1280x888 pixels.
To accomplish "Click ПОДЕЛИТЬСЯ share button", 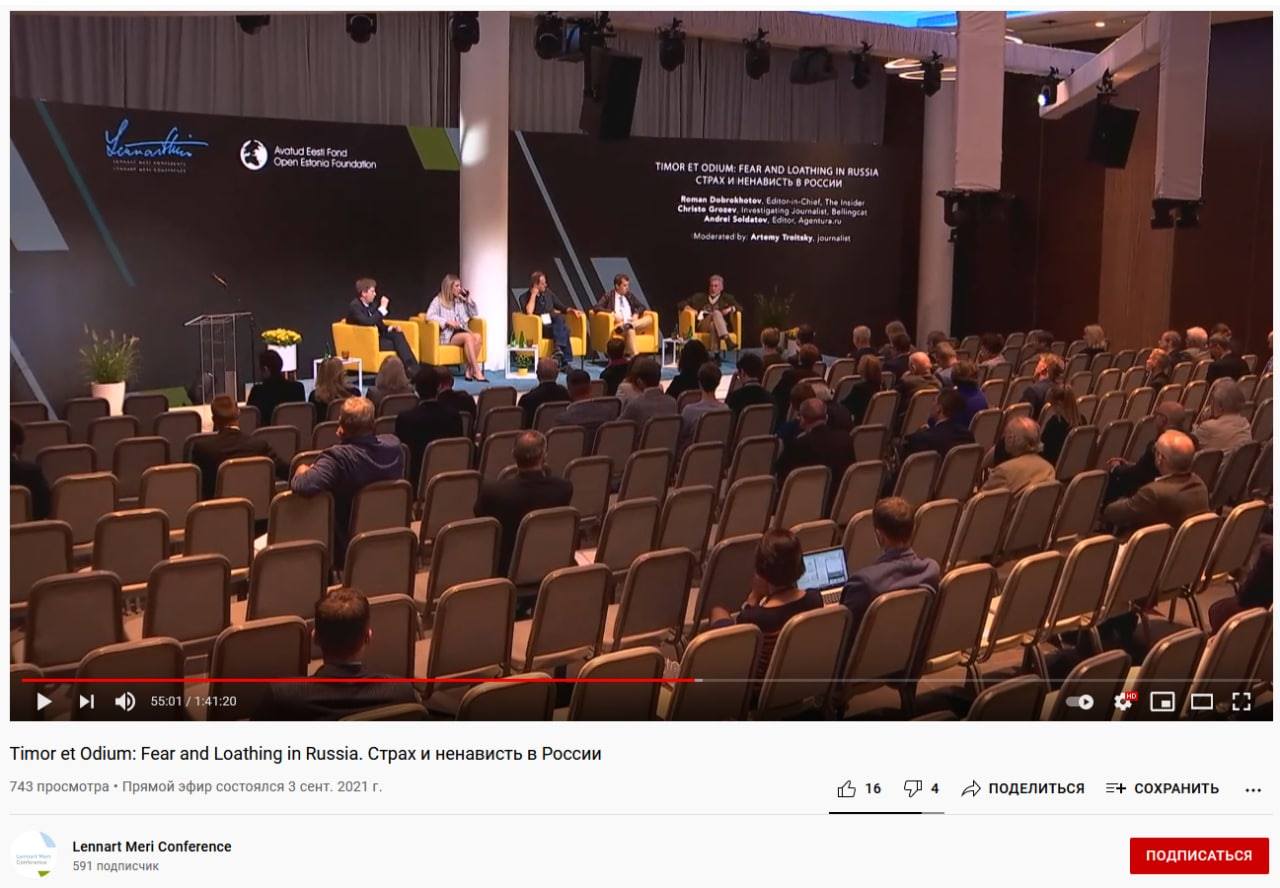I will click(x=1023, y=788).
